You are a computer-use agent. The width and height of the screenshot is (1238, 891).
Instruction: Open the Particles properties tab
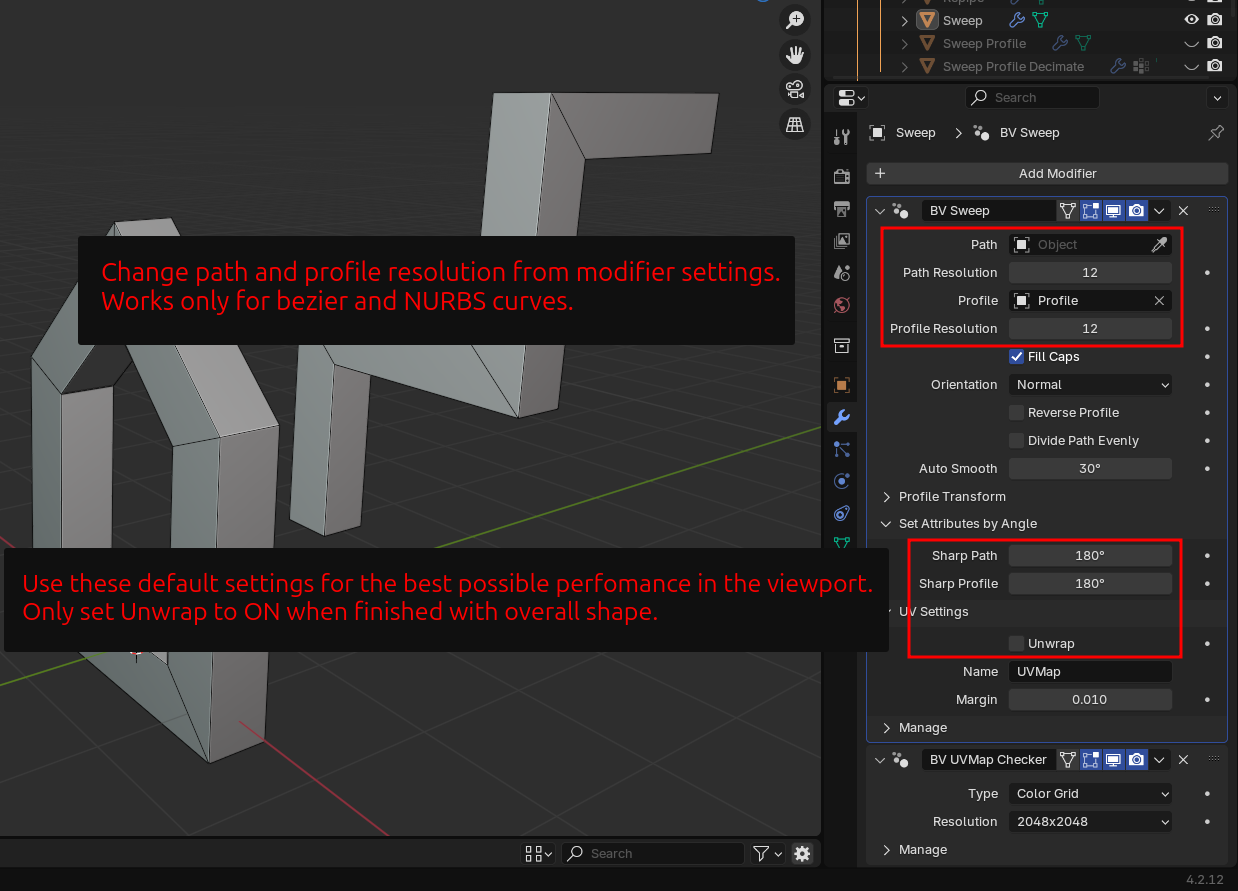[842, 449]
